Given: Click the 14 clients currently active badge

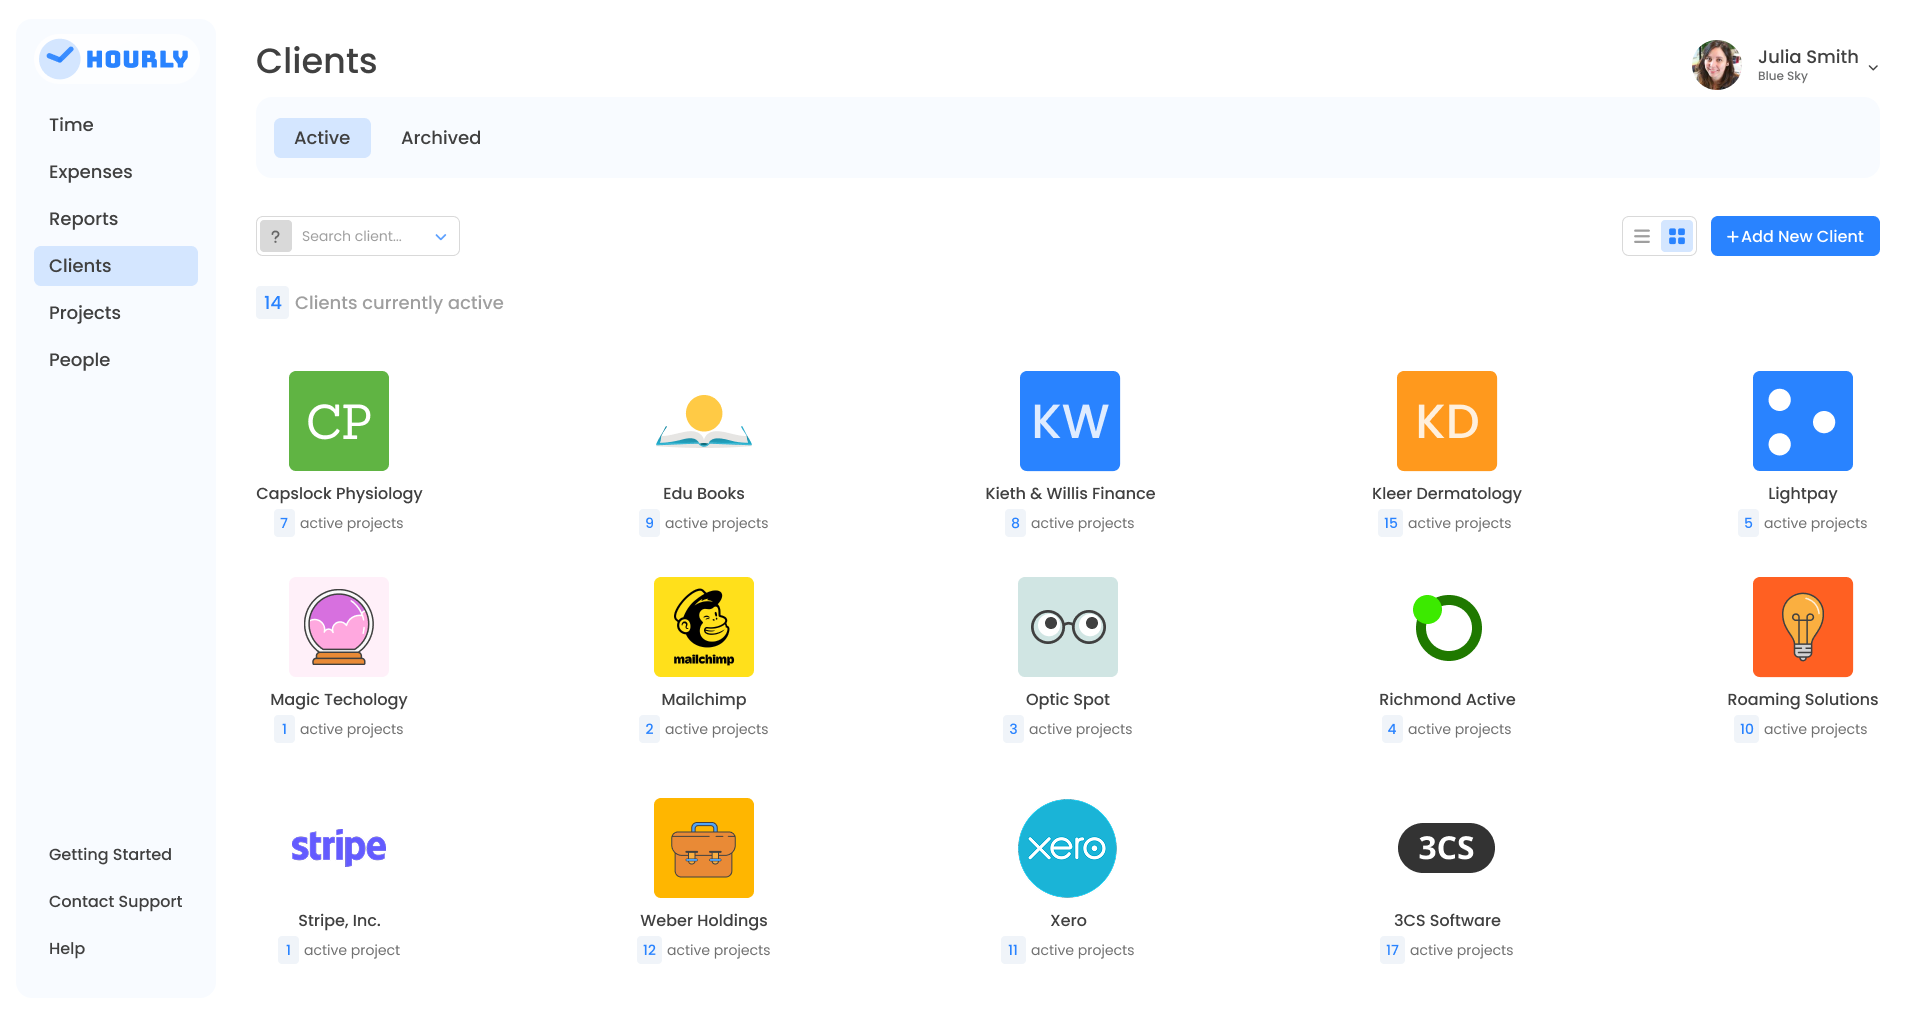Looking at the screenshot, I should tap(272, 303).
